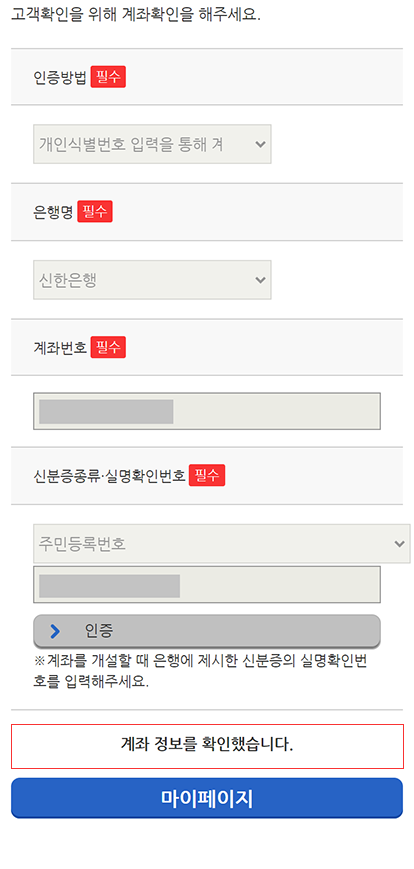Click the arrow on the 개인식별번호 입력 dropdown

260,144
